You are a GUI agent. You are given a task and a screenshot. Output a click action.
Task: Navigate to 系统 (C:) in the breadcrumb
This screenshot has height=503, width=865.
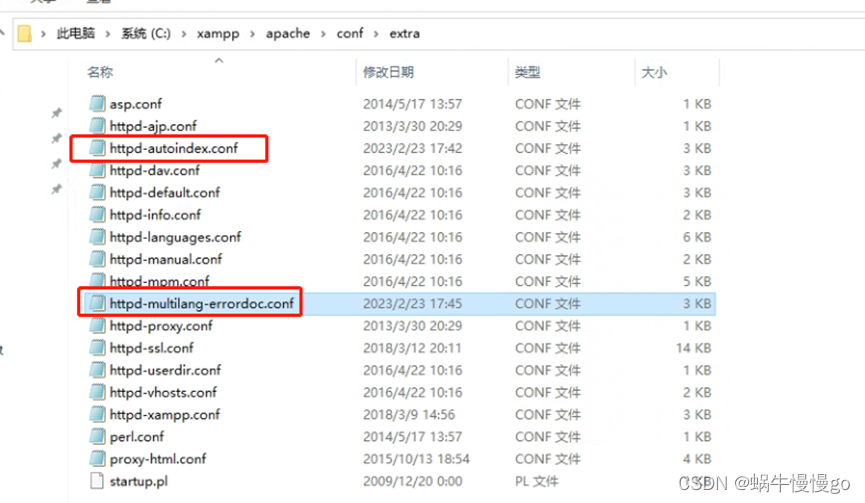point(146,34)
